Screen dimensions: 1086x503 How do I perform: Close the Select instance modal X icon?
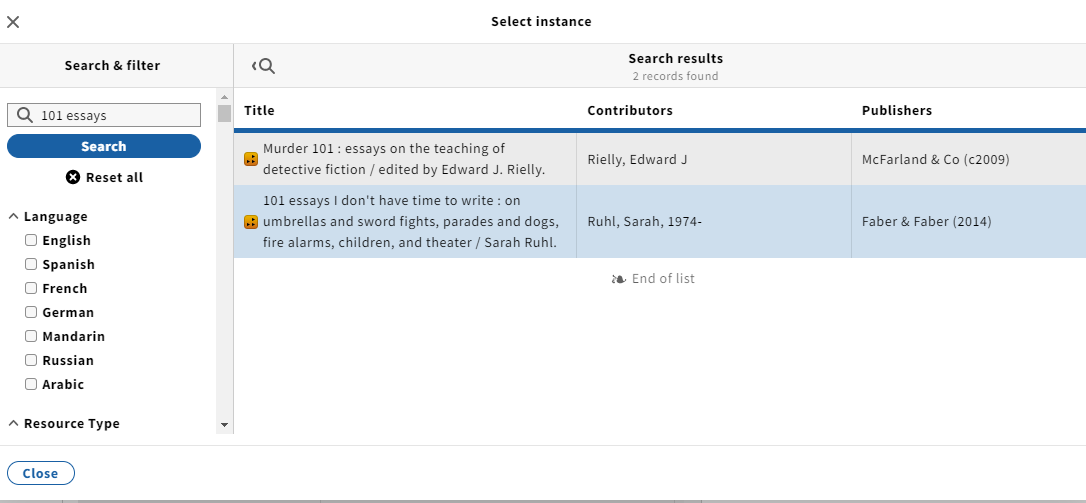13,22
